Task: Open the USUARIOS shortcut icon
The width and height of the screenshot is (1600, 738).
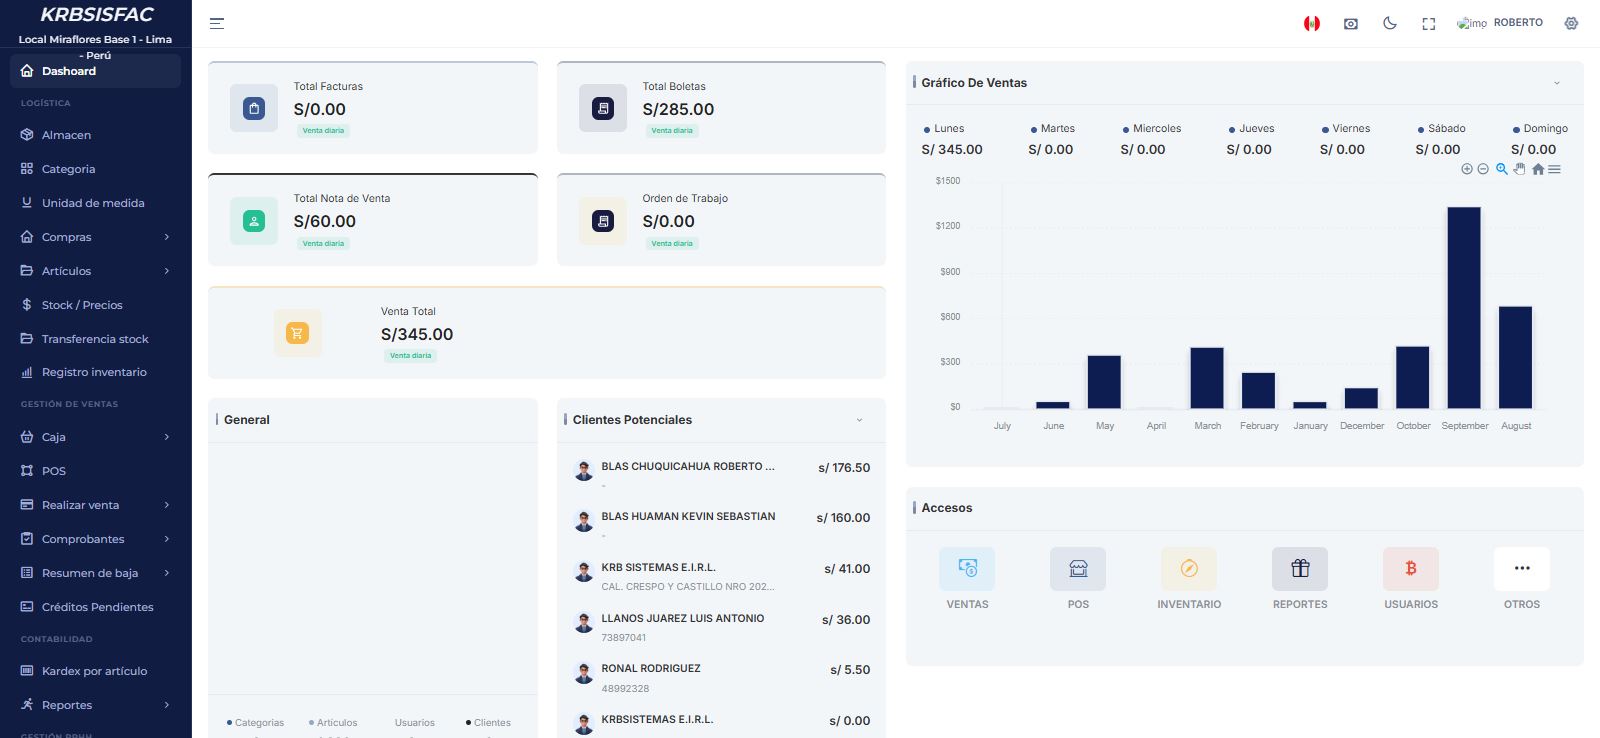Action: (x=1411, y=568)
